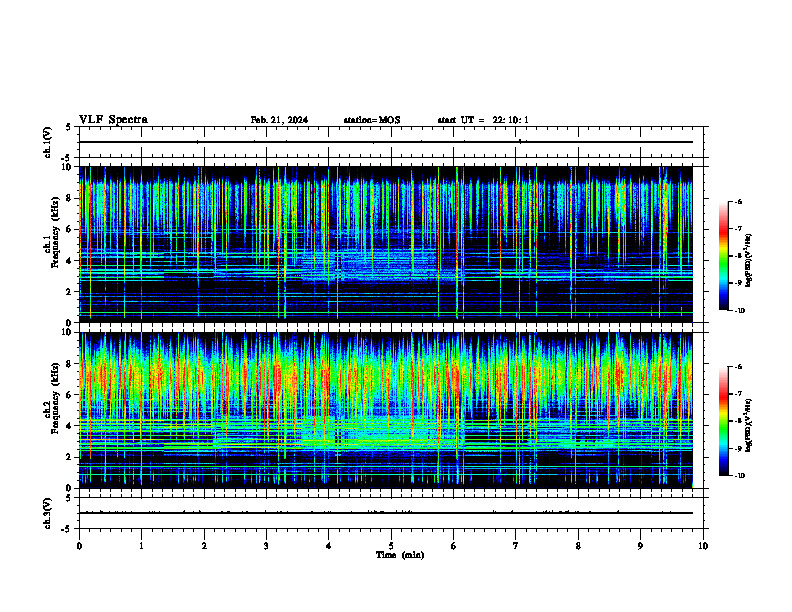The width and height of the screenshot is (792, 612).
Task: Click time axis tick label "3"
Action: [x=266, y=546]
